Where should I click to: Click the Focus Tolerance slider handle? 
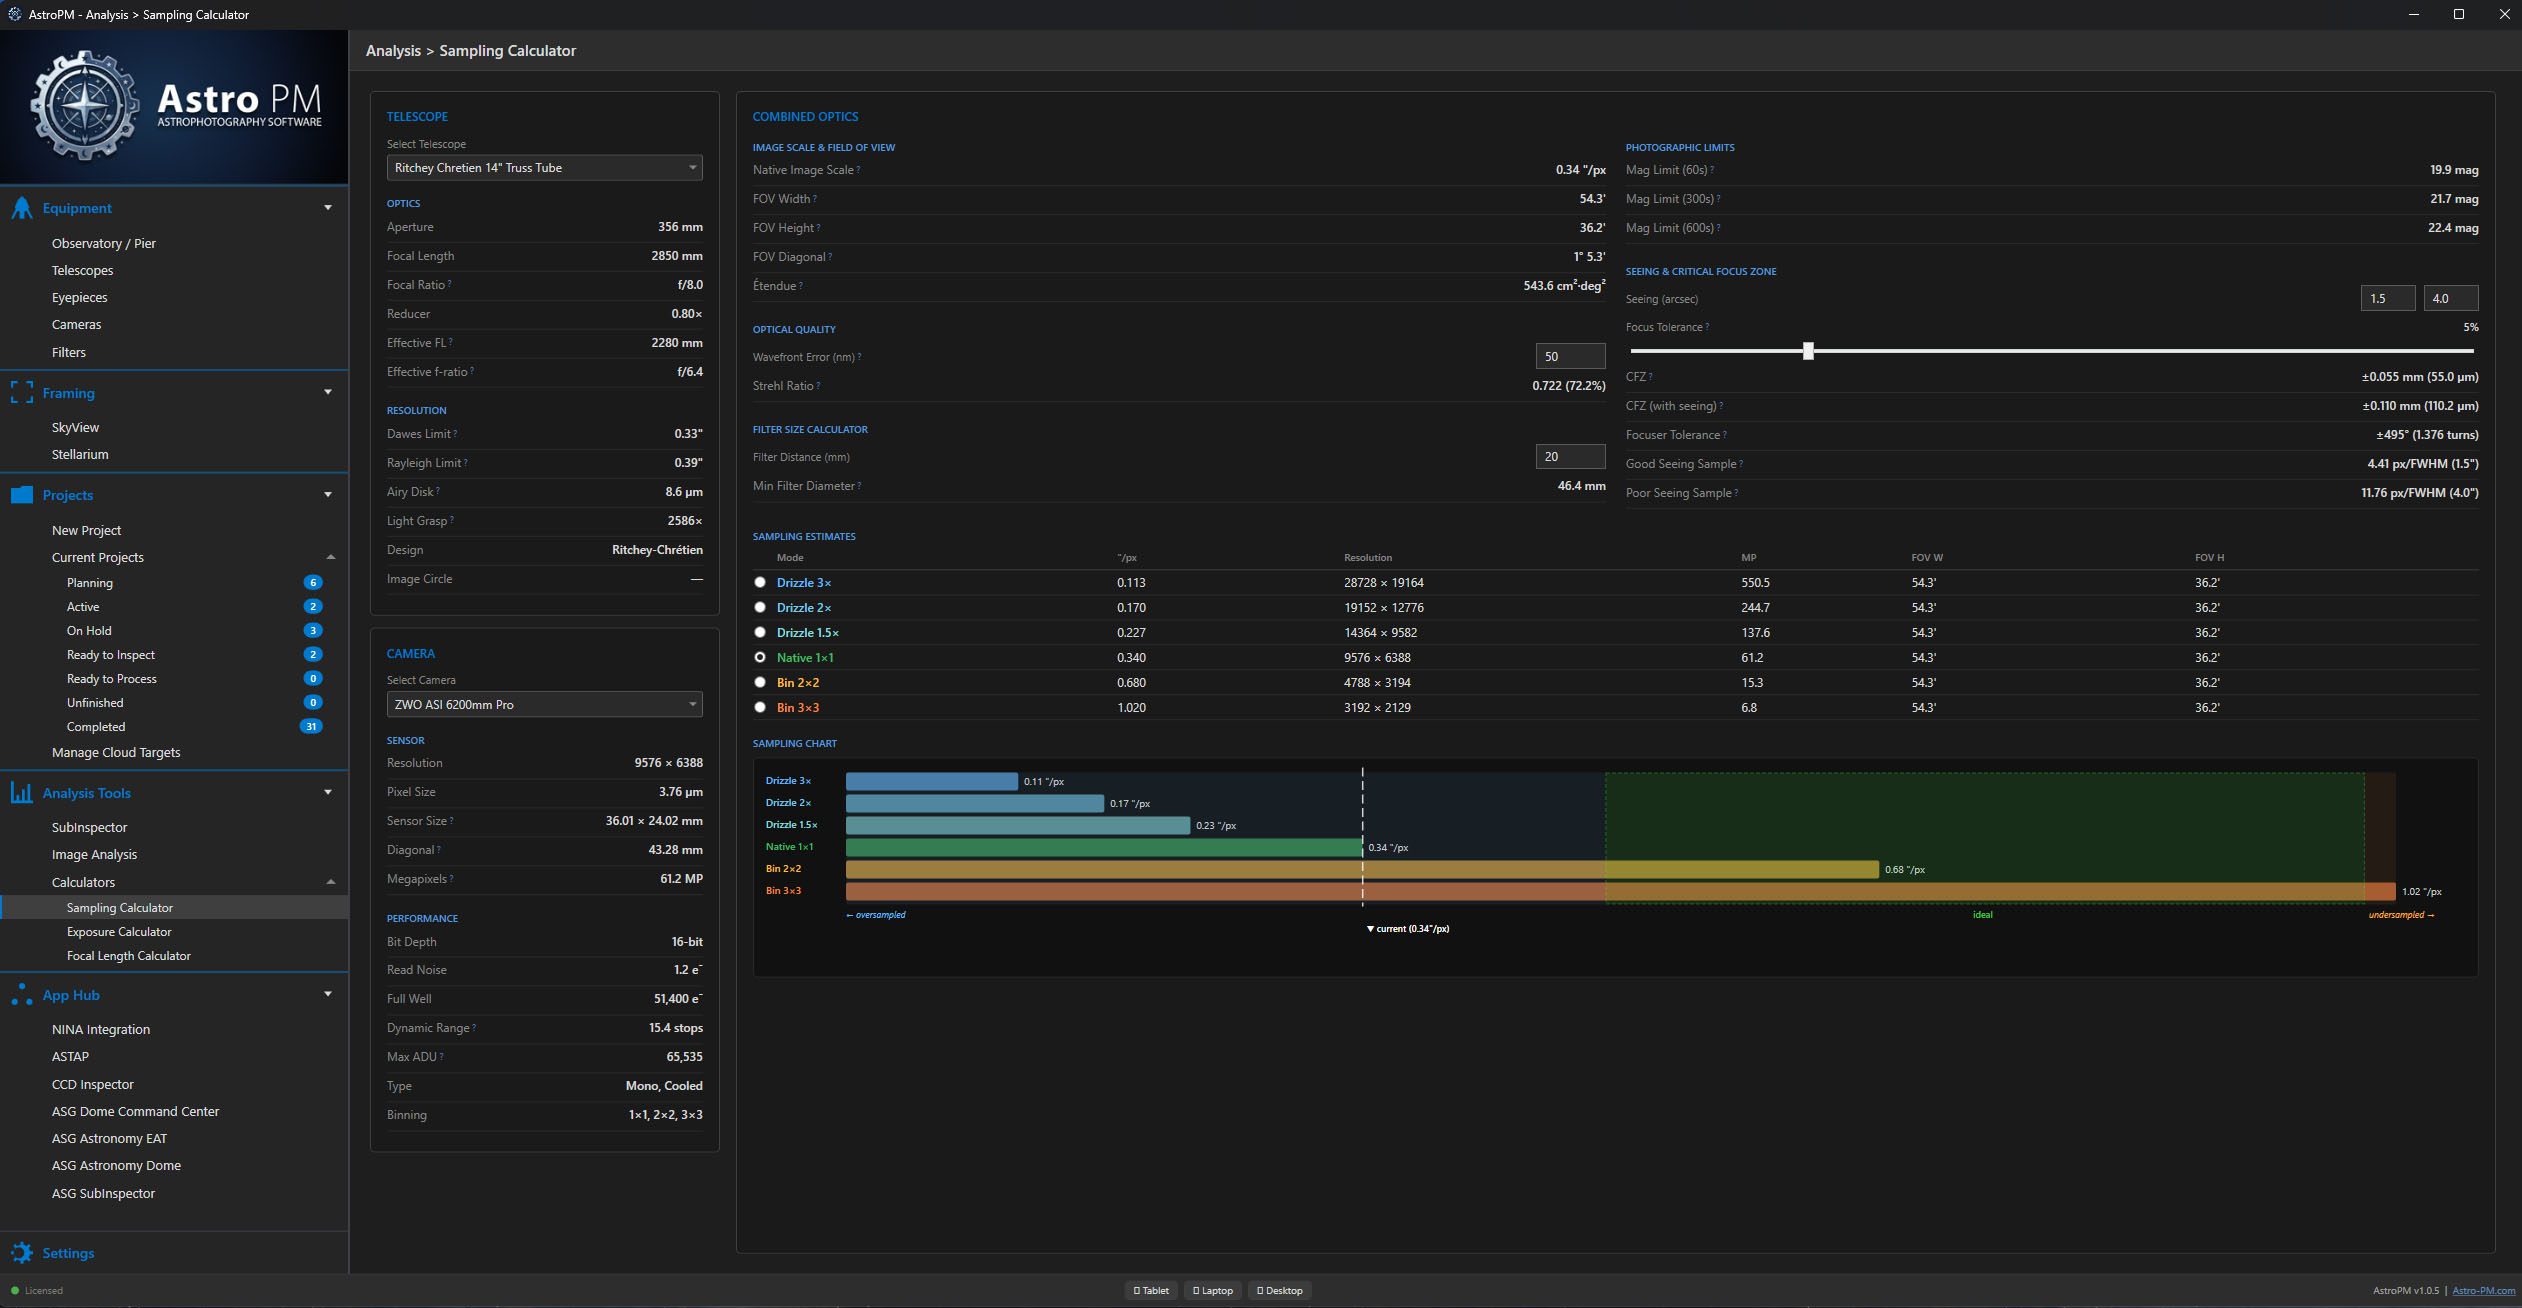[x=1808, y=351]
